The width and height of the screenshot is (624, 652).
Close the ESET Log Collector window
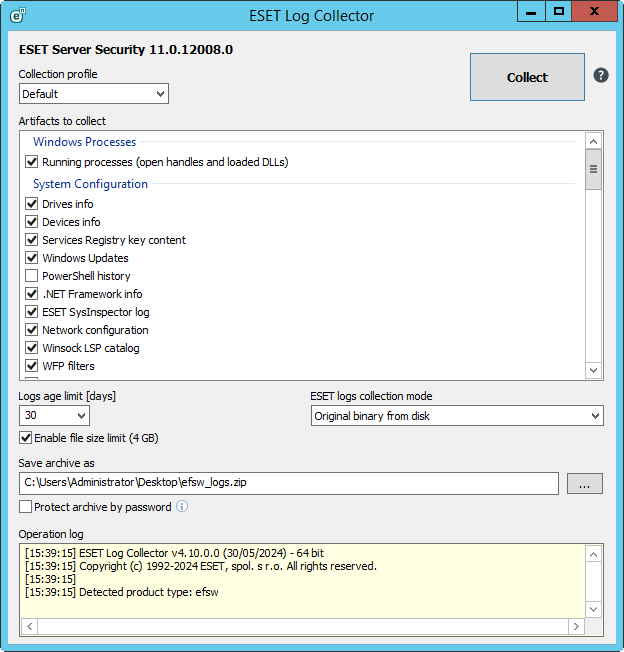pos(594,12)
